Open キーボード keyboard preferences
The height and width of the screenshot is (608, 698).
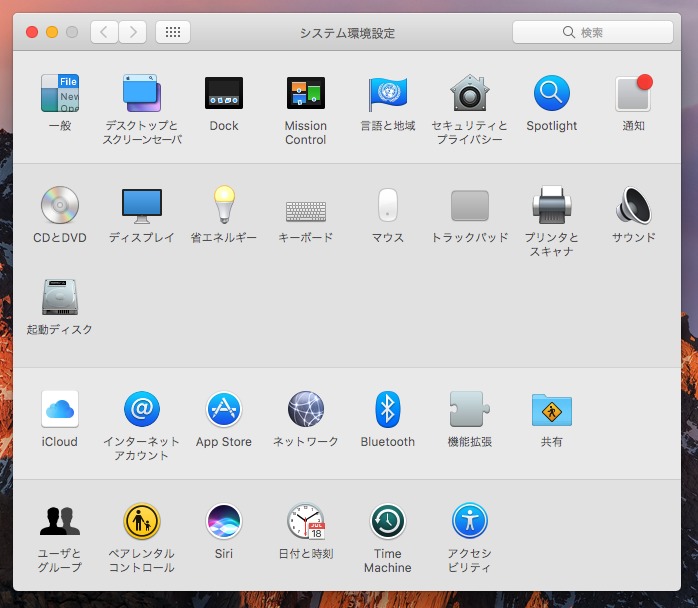click(306, 211)
